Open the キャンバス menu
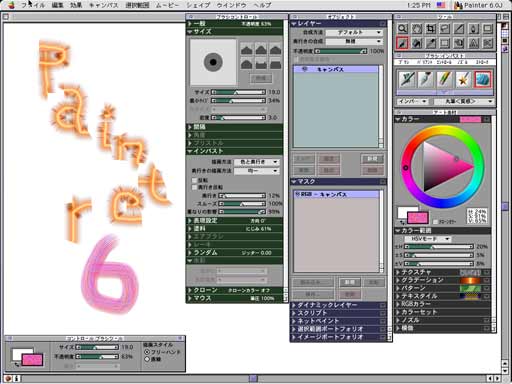This screenshot has height=384, width=512. coord(104,5)
